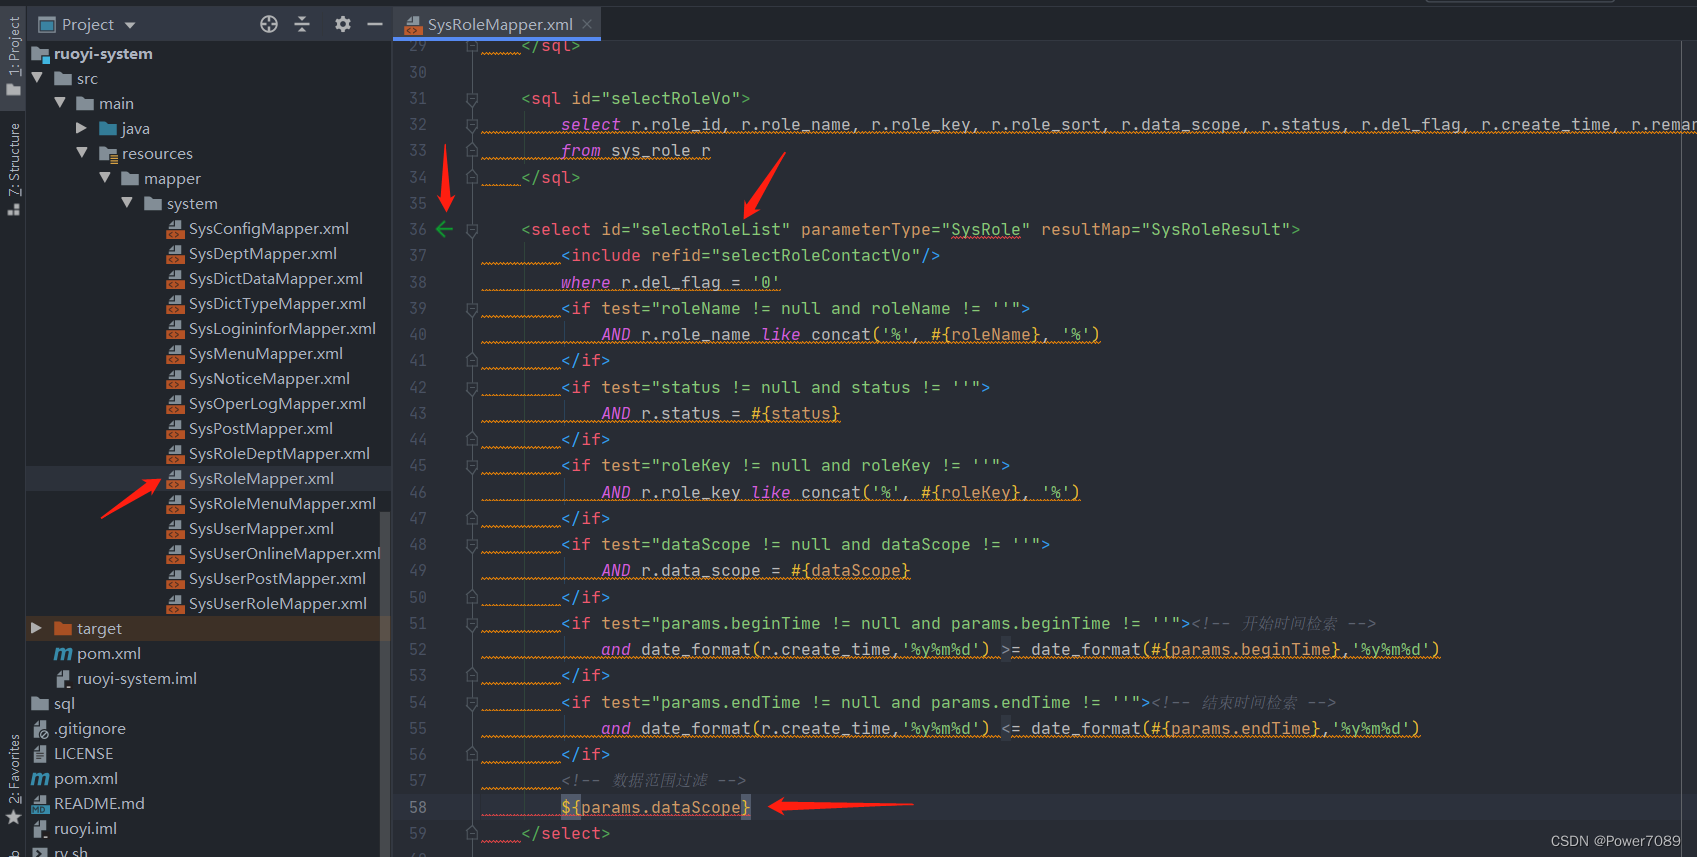Expand the target folder

point(36,628)
